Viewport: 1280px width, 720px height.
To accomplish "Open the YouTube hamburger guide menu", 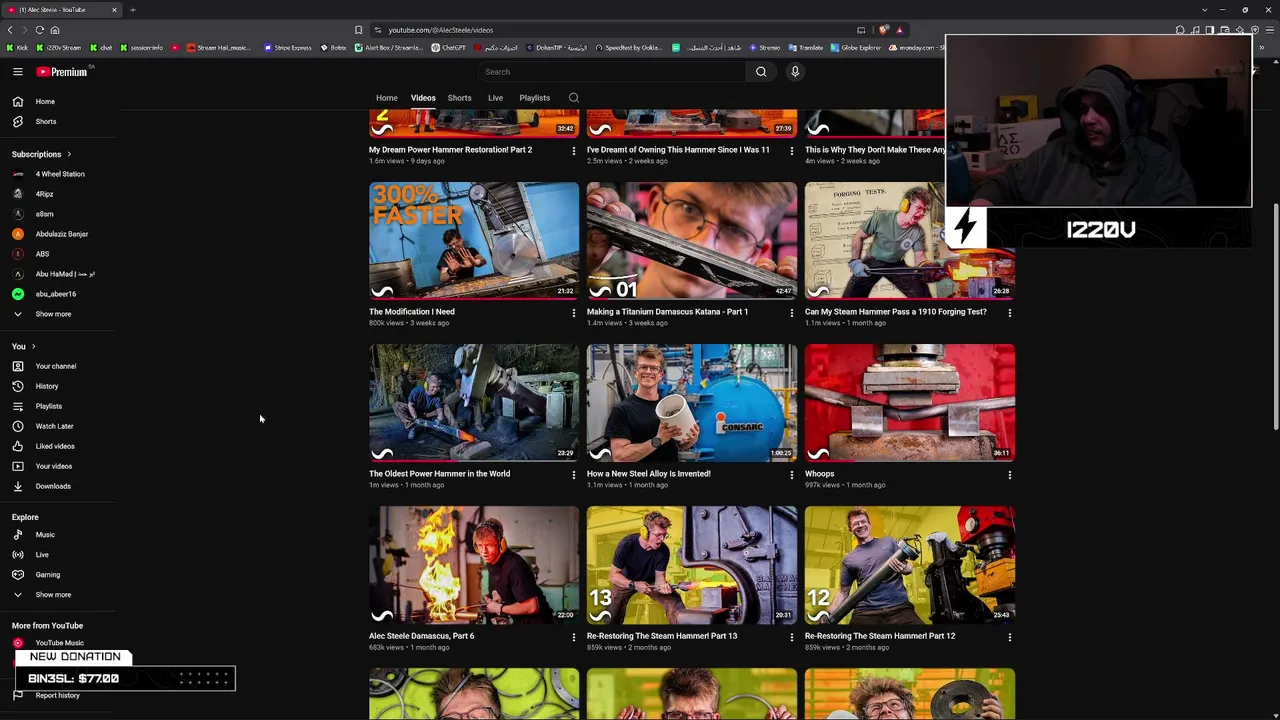I will click(x=18, y=72).
